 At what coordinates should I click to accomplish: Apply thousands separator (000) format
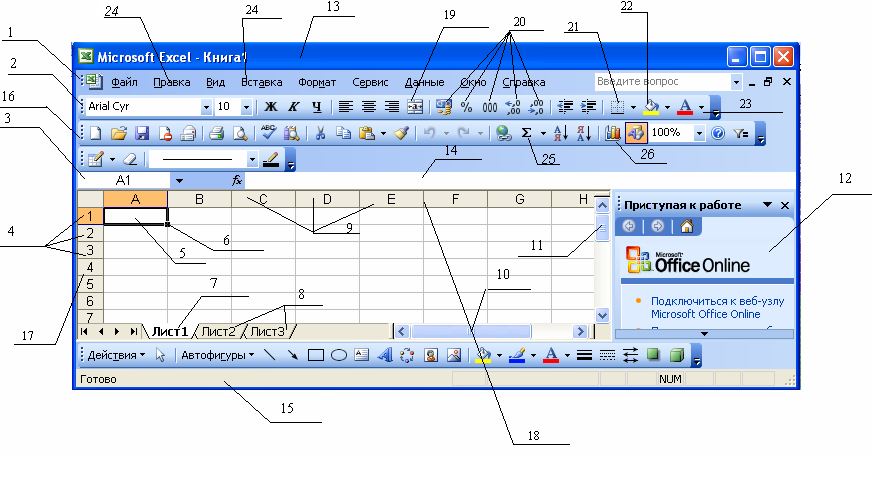tap(489, 107)
